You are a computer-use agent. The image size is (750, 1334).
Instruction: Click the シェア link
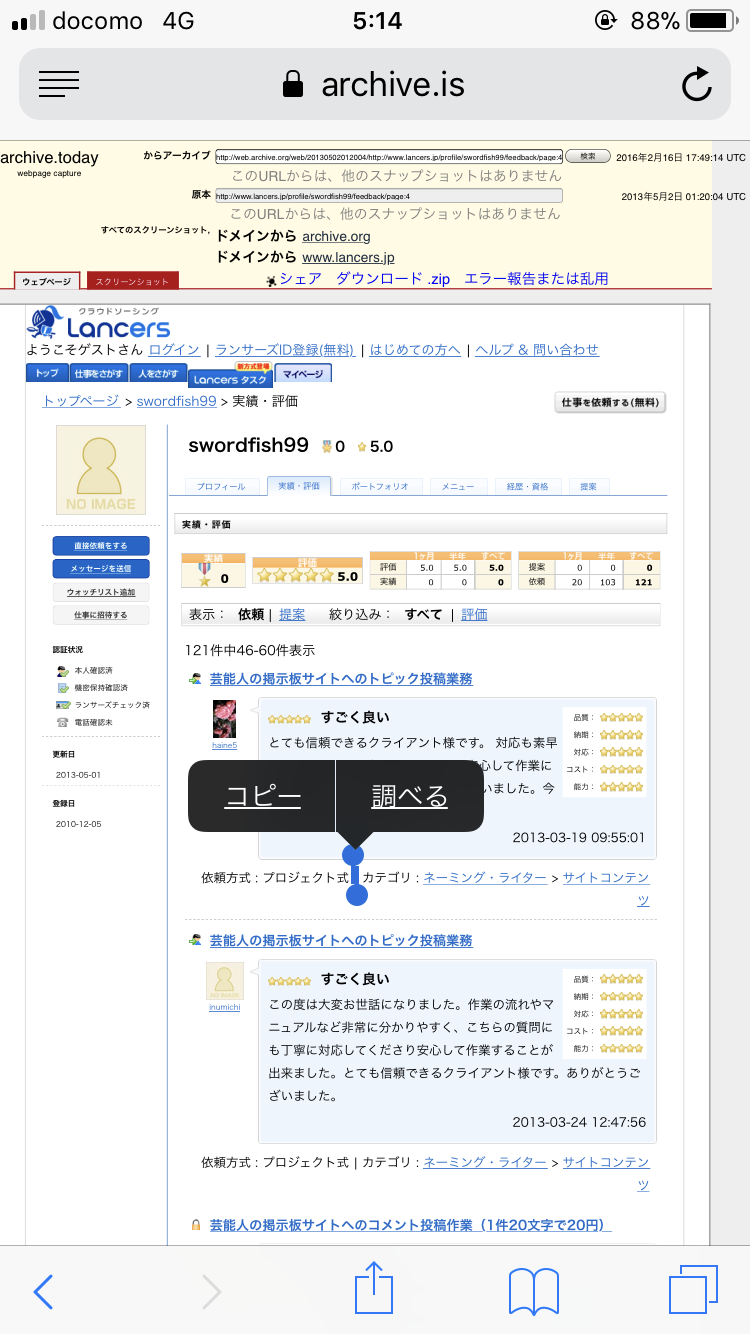click(x=300, y=278)
